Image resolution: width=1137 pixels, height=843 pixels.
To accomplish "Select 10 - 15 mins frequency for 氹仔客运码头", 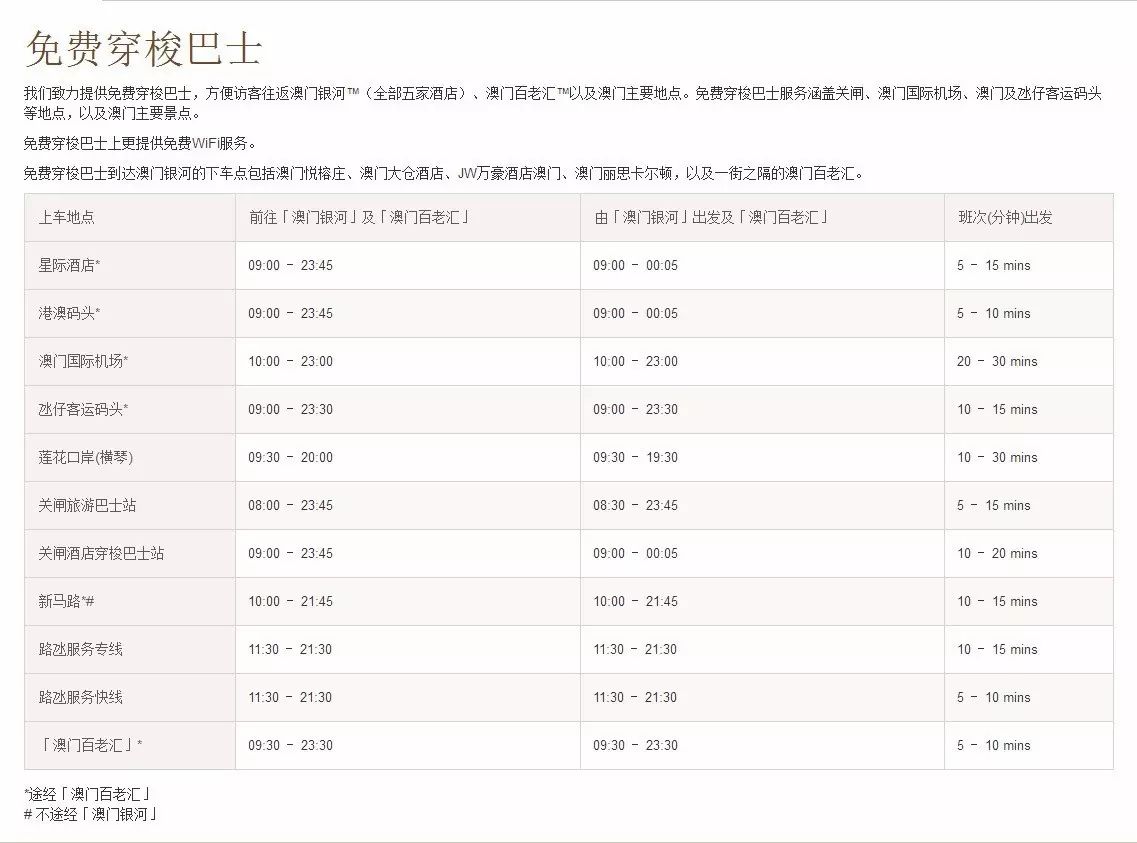I will 997,409.
